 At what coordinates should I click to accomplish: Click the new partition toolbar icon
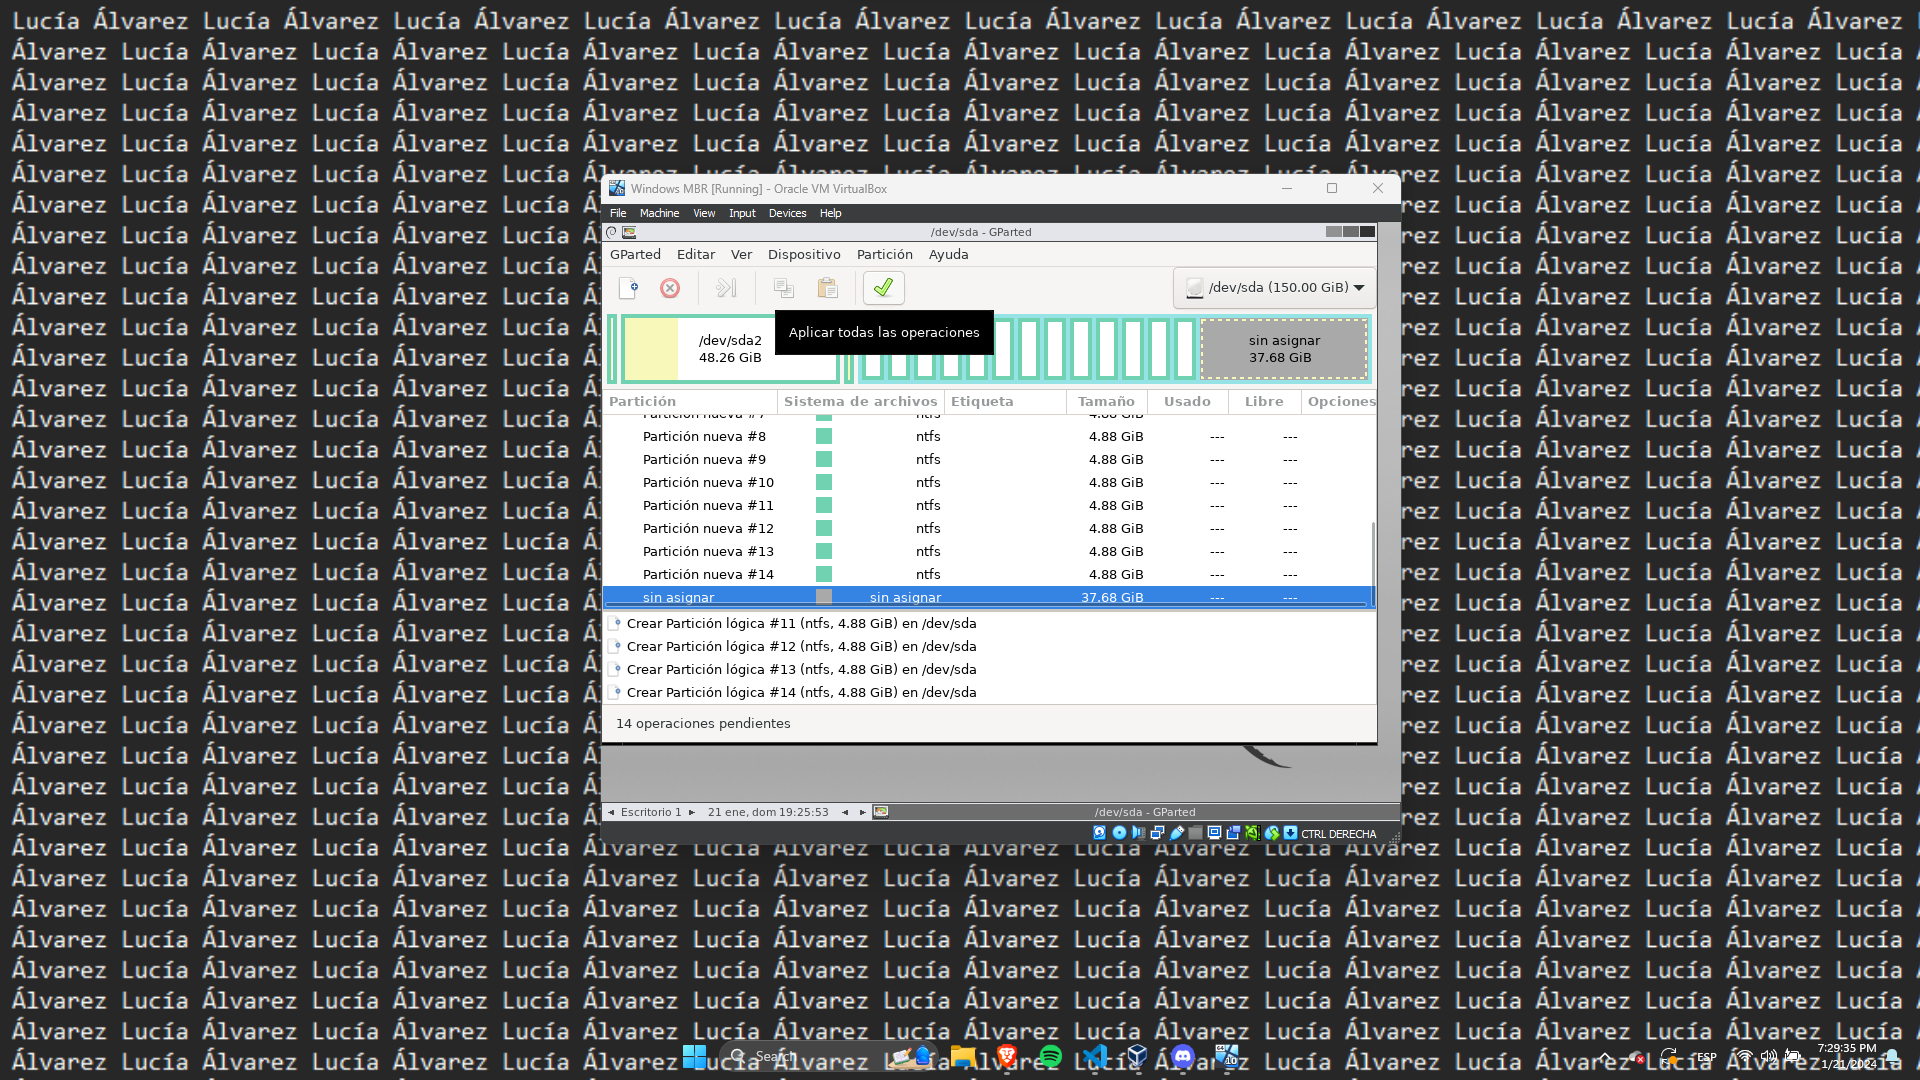click(629, 289)
